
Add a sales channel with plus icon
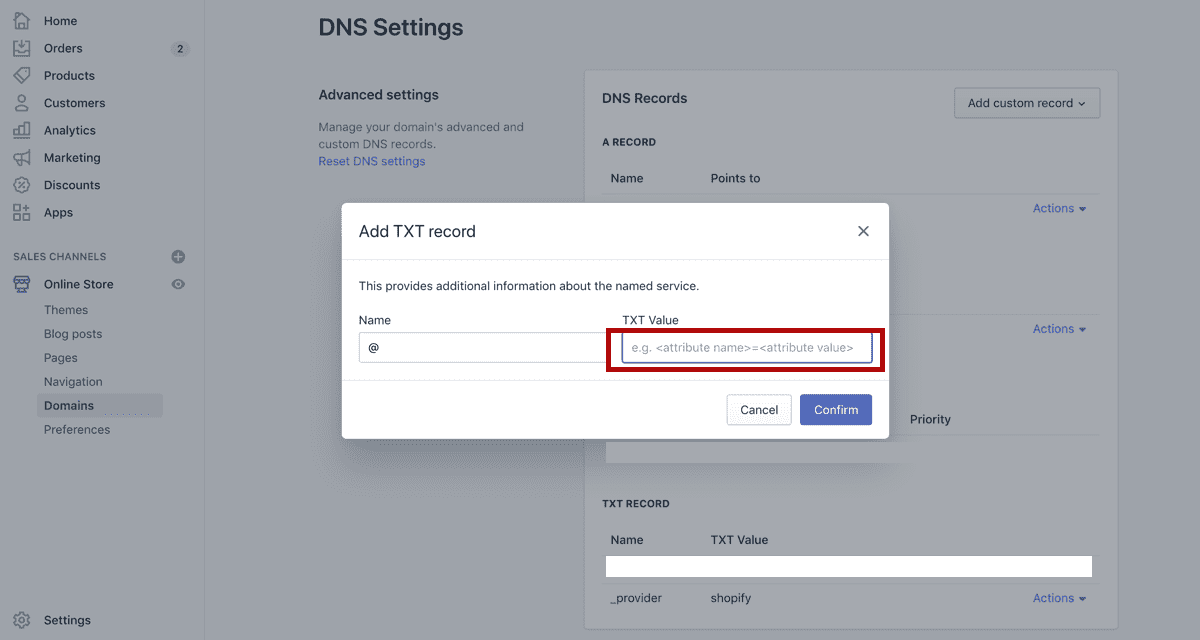tap(178, 257)
